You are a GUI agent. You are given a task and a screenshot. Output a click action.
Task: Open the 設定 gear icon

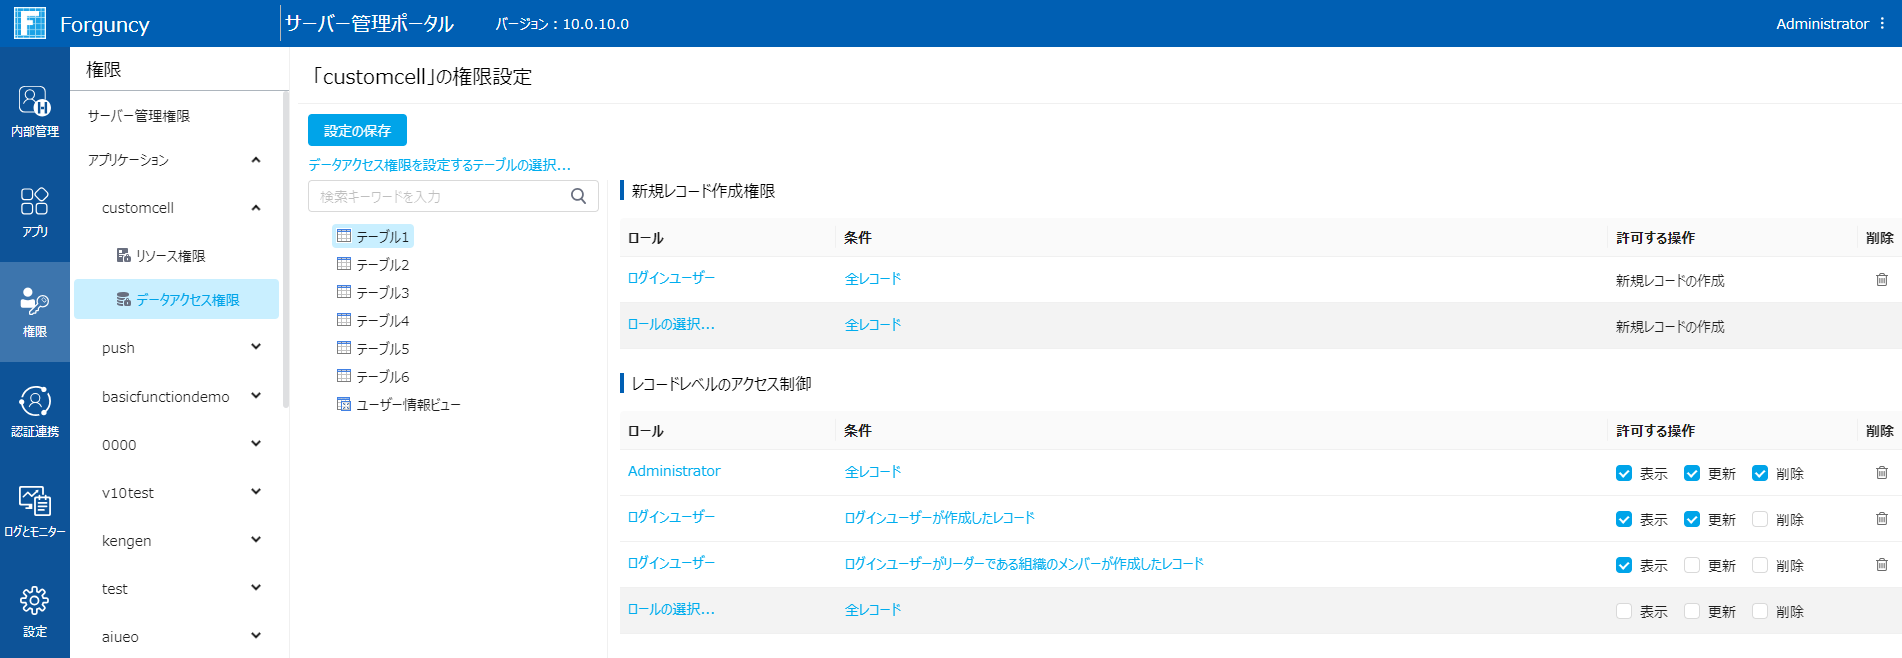[x=34, y=611]
